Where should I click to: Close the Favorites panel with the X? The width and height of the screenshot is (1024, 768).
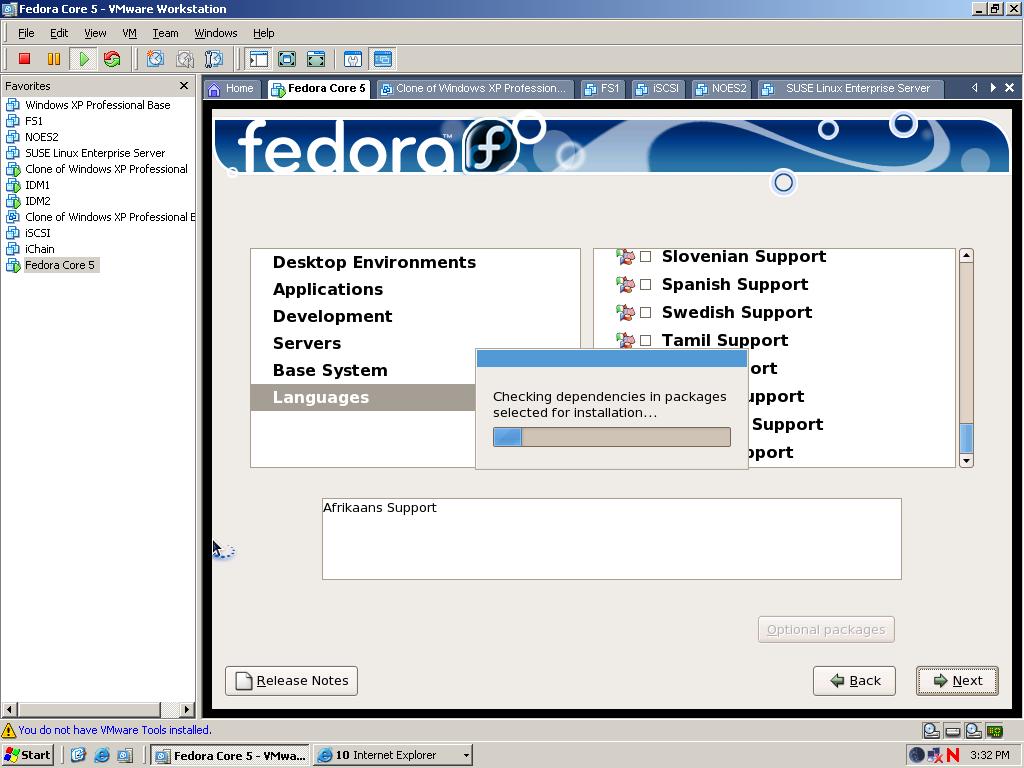[x=184, y=86]
